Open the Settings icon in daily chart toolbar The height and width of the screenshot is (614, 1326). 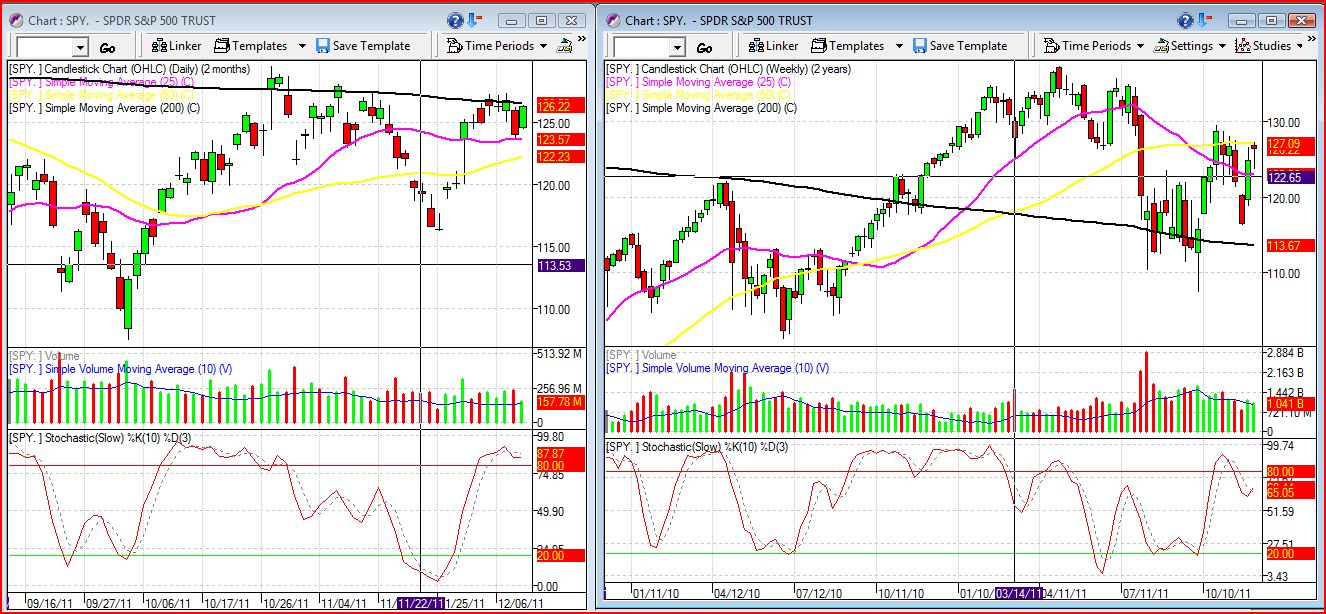[564, 46]
